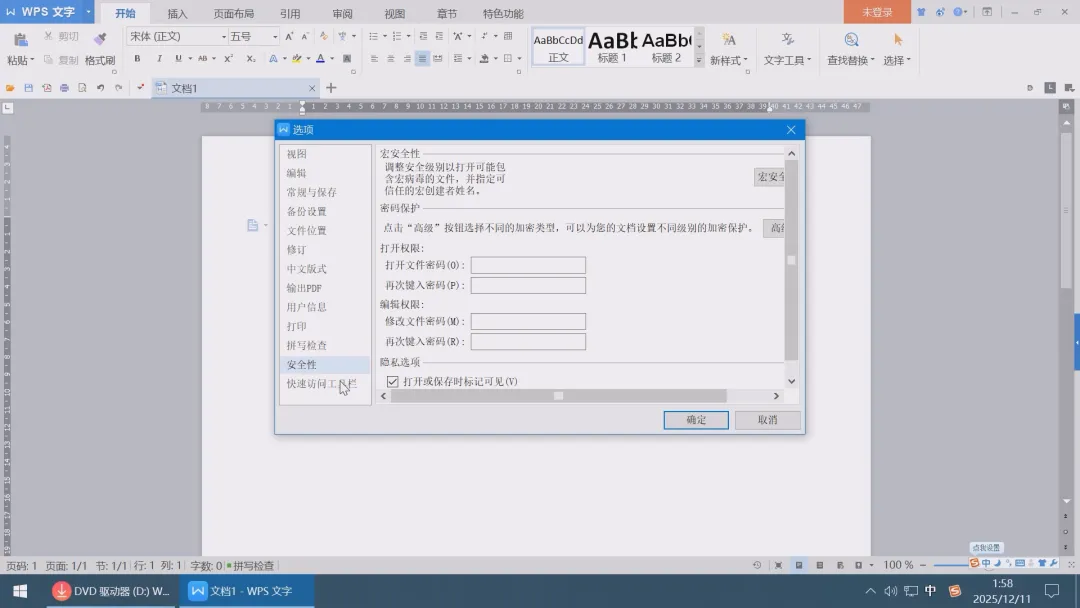This screenshot has height=608, width=1080.
Task: Expand the underline style dropdown arrow
Action: 190,59
